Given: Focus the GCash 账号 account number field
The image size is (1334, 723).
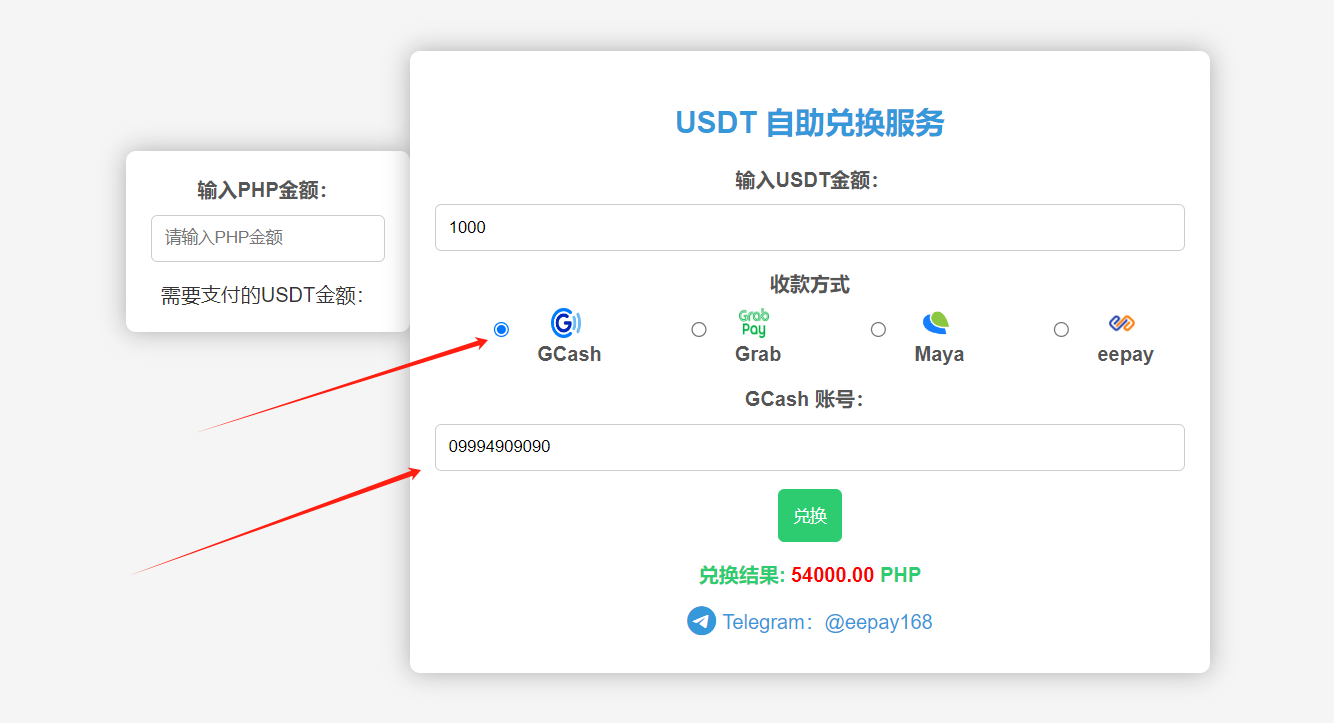Looking at the screenshot, I should (809, 447).
